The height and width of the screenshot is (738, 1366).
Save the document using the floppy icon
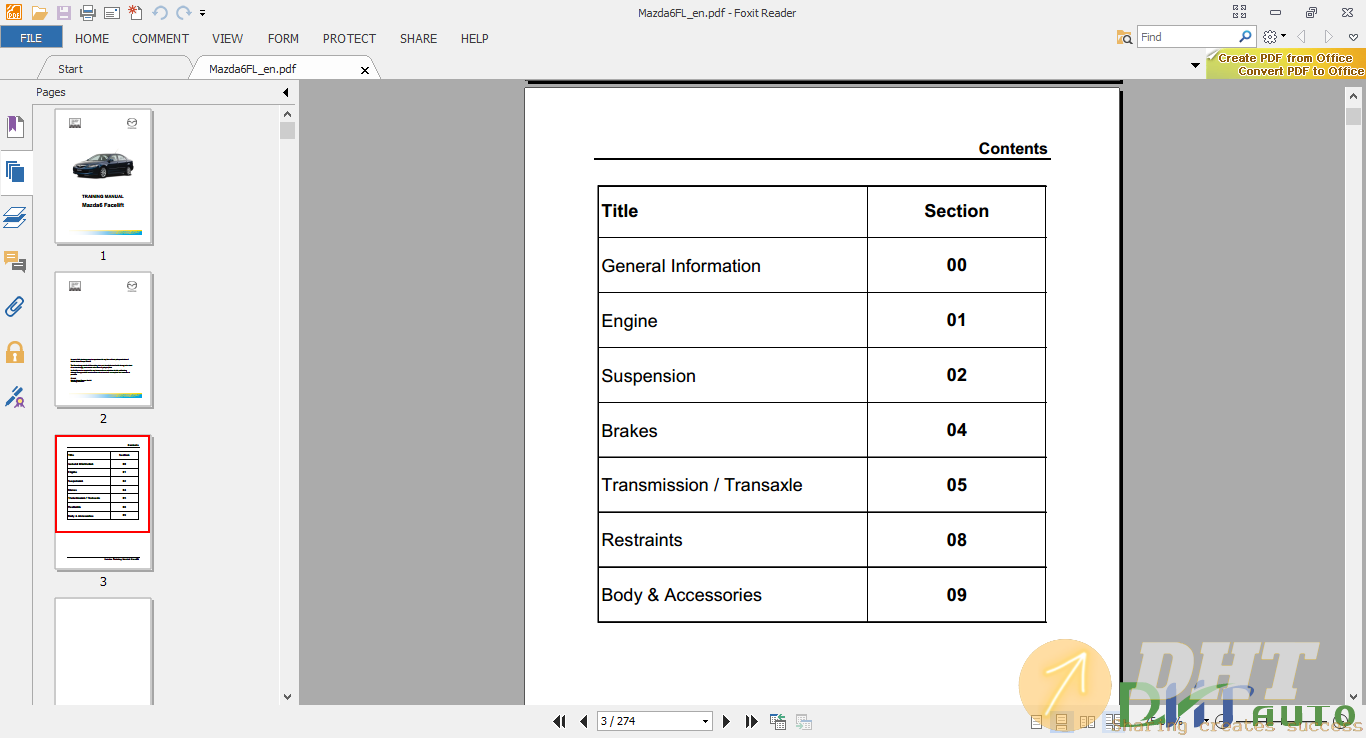point(64,13)
